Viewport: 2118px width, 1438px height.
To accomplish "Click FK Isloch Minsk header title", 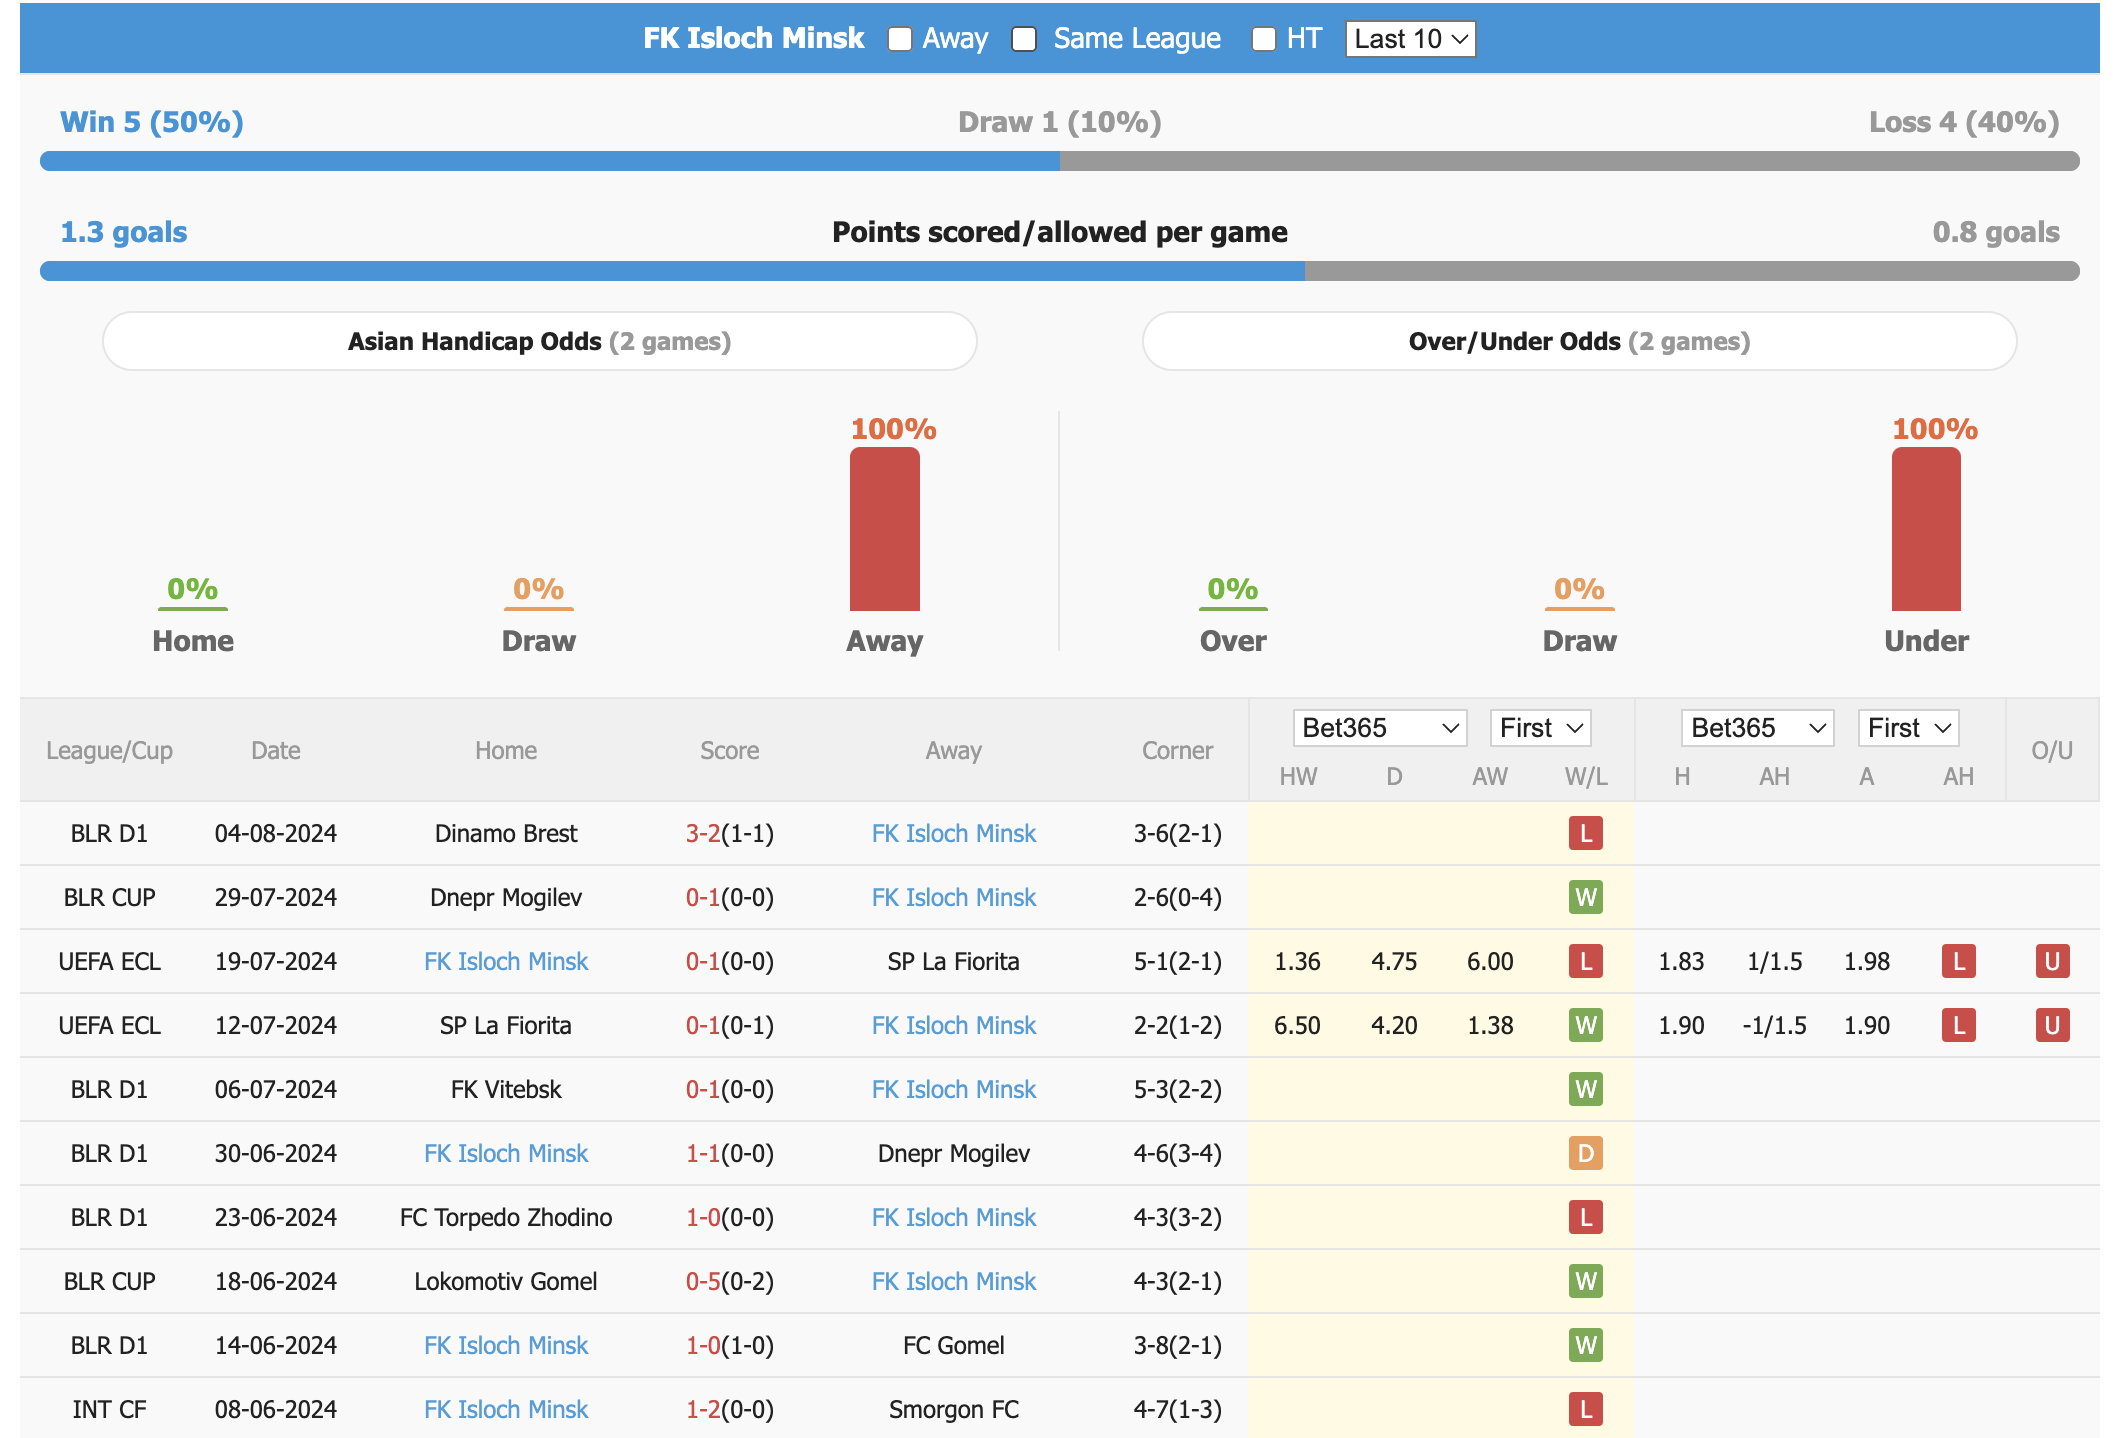I will tap(753, 38).
